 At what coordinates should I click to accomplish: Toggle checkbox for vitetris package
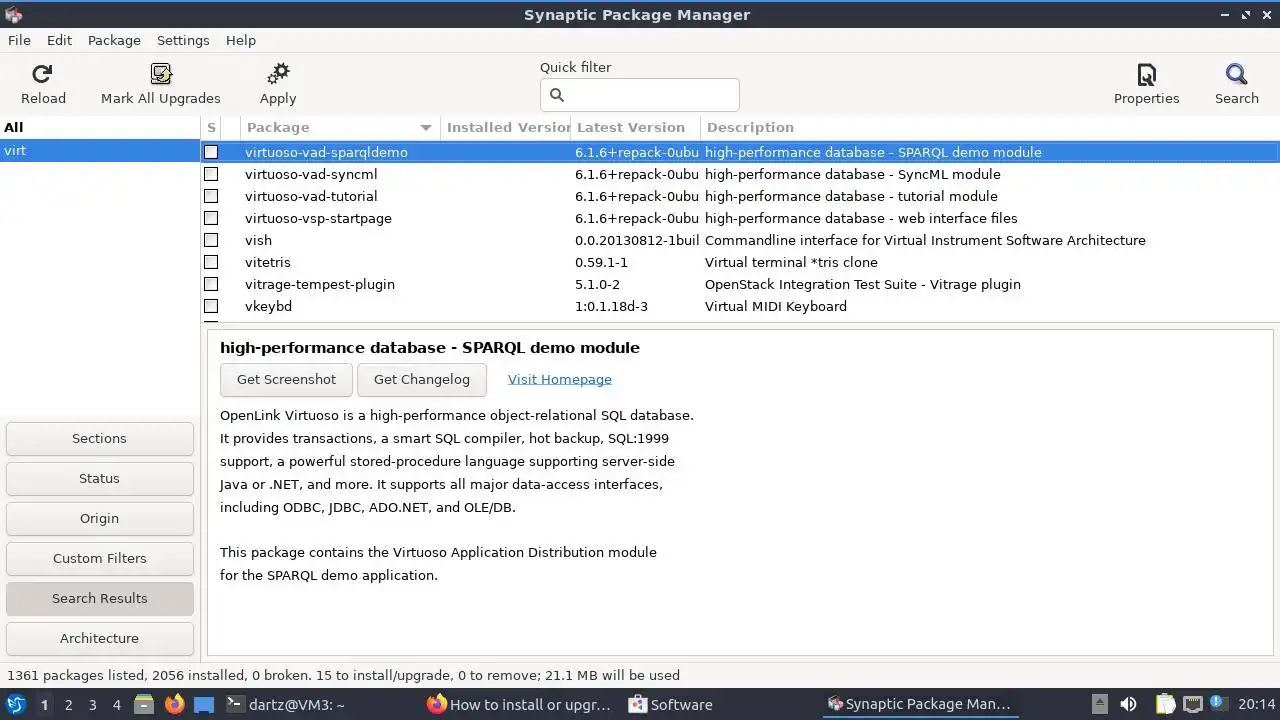coord(211,262)
